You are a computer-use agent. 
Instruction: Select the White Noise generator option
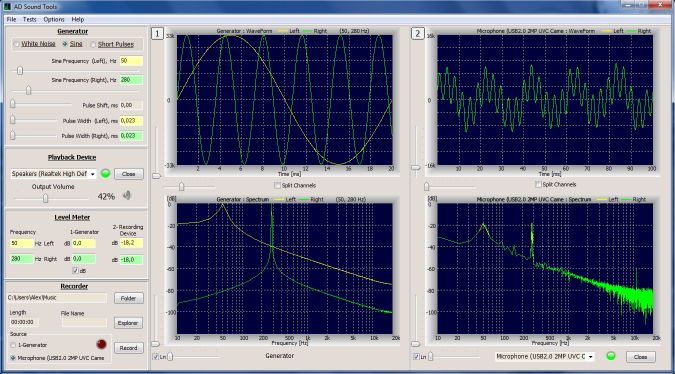point(17,44)
